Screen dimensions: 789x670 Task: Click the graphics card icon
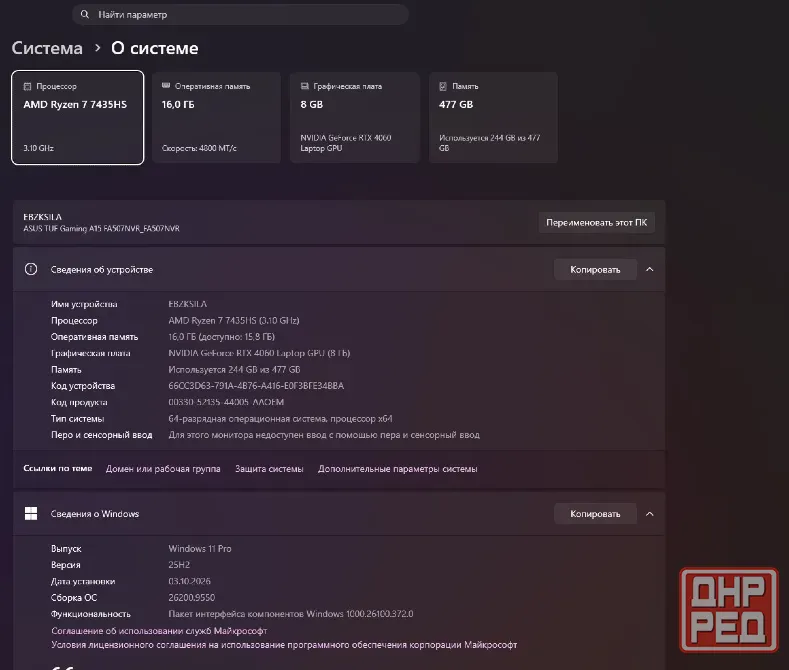click(x=304, y=86)
